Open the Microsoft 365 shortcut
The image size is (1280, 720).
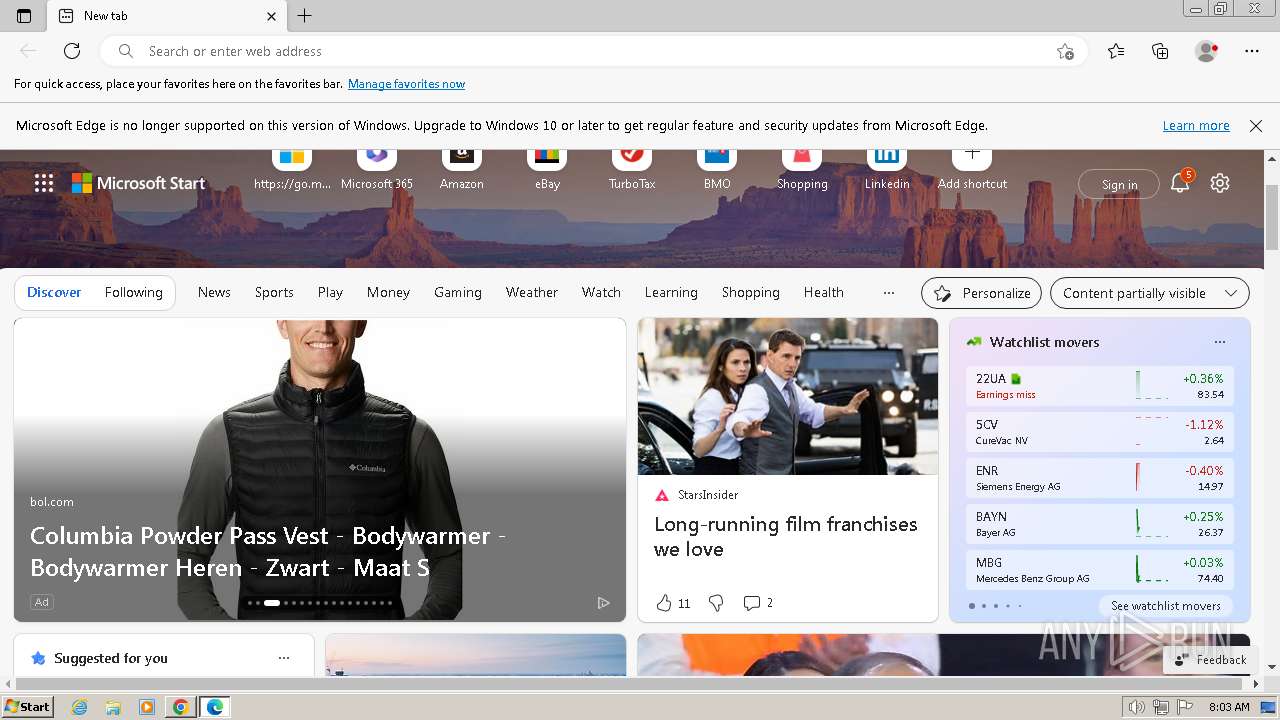click(x=377, y=170)
